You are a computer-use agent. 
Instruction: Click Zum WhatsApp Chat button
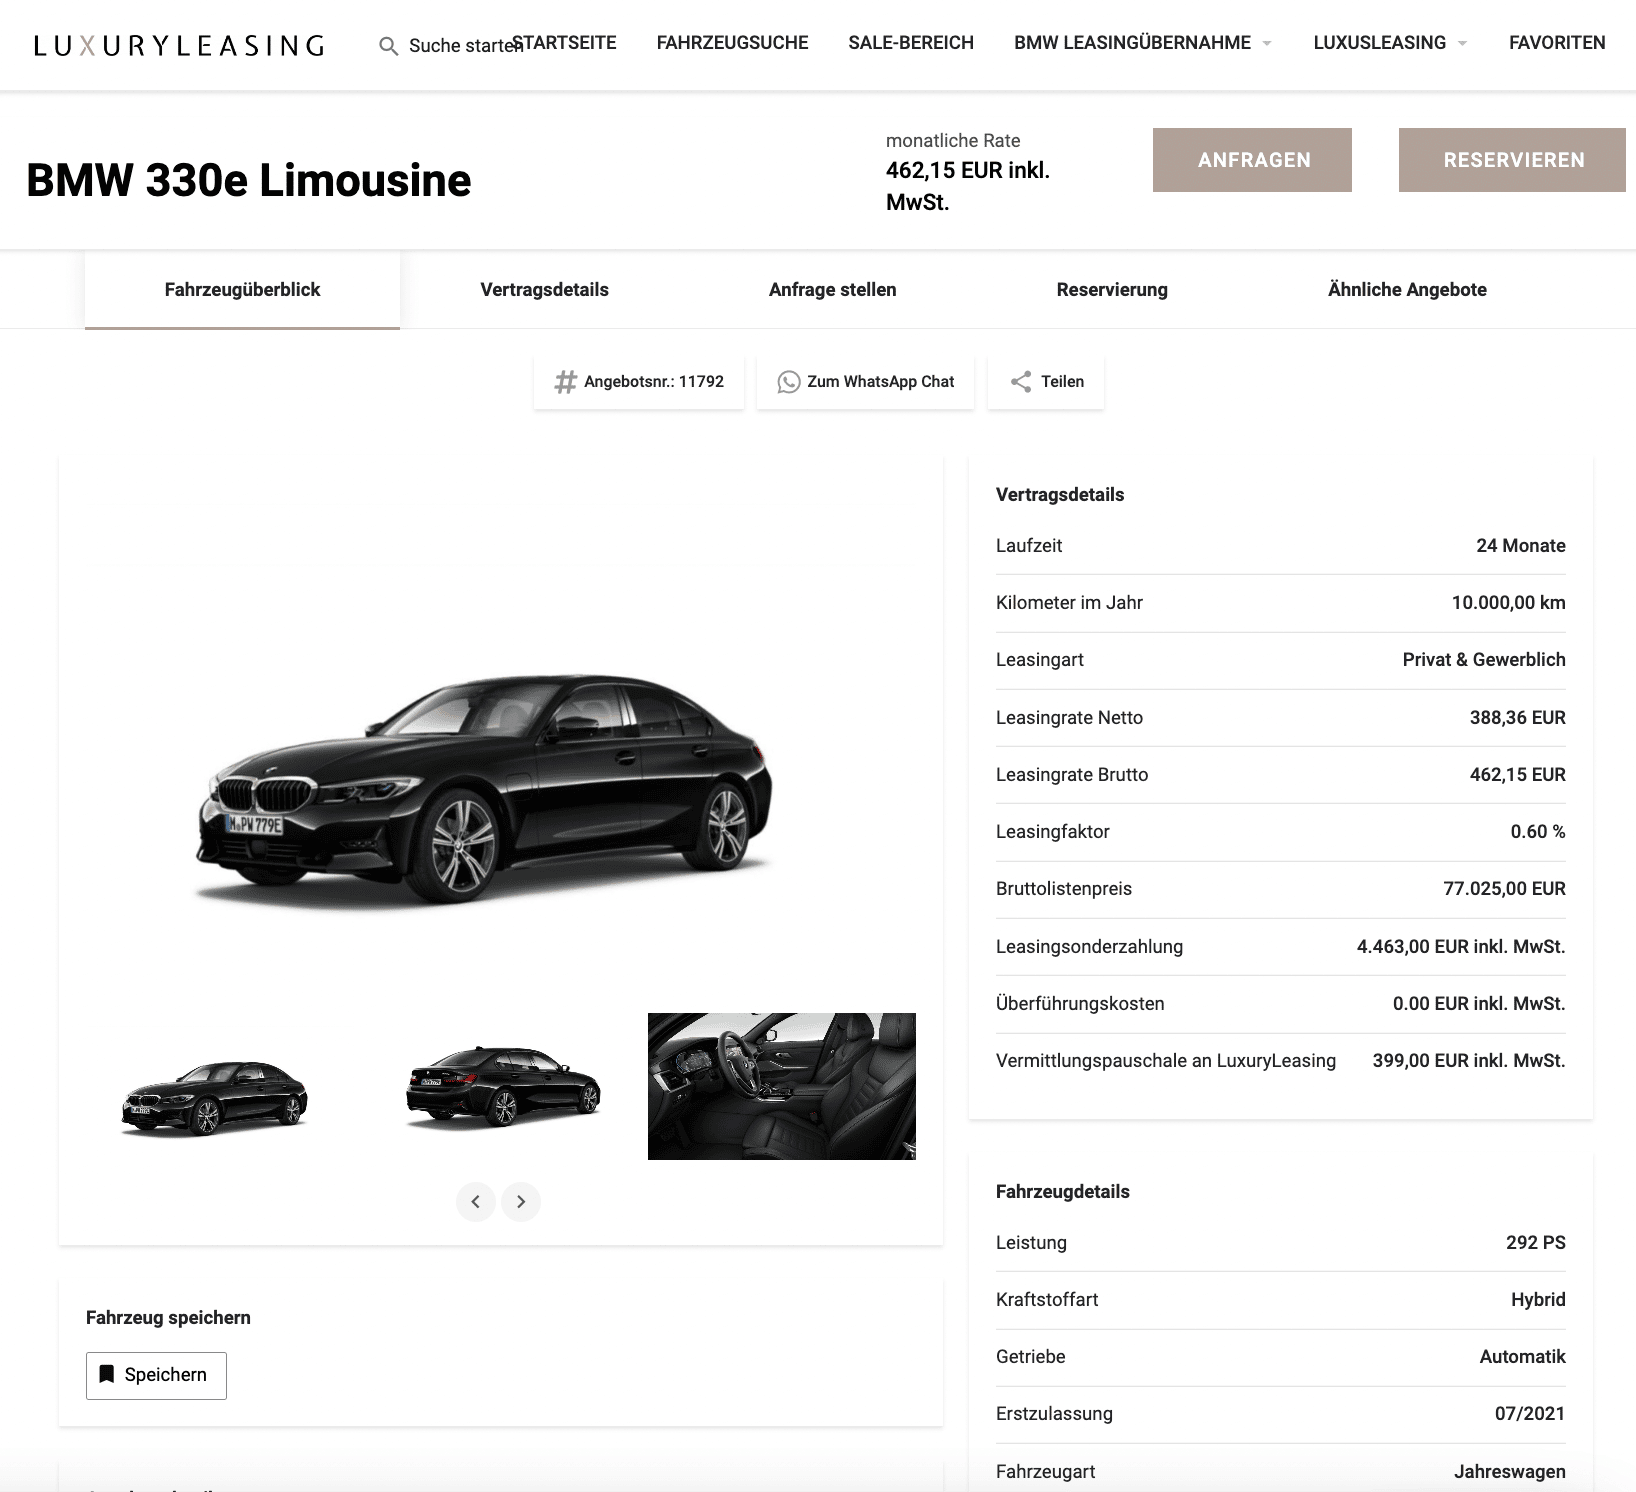866,382
